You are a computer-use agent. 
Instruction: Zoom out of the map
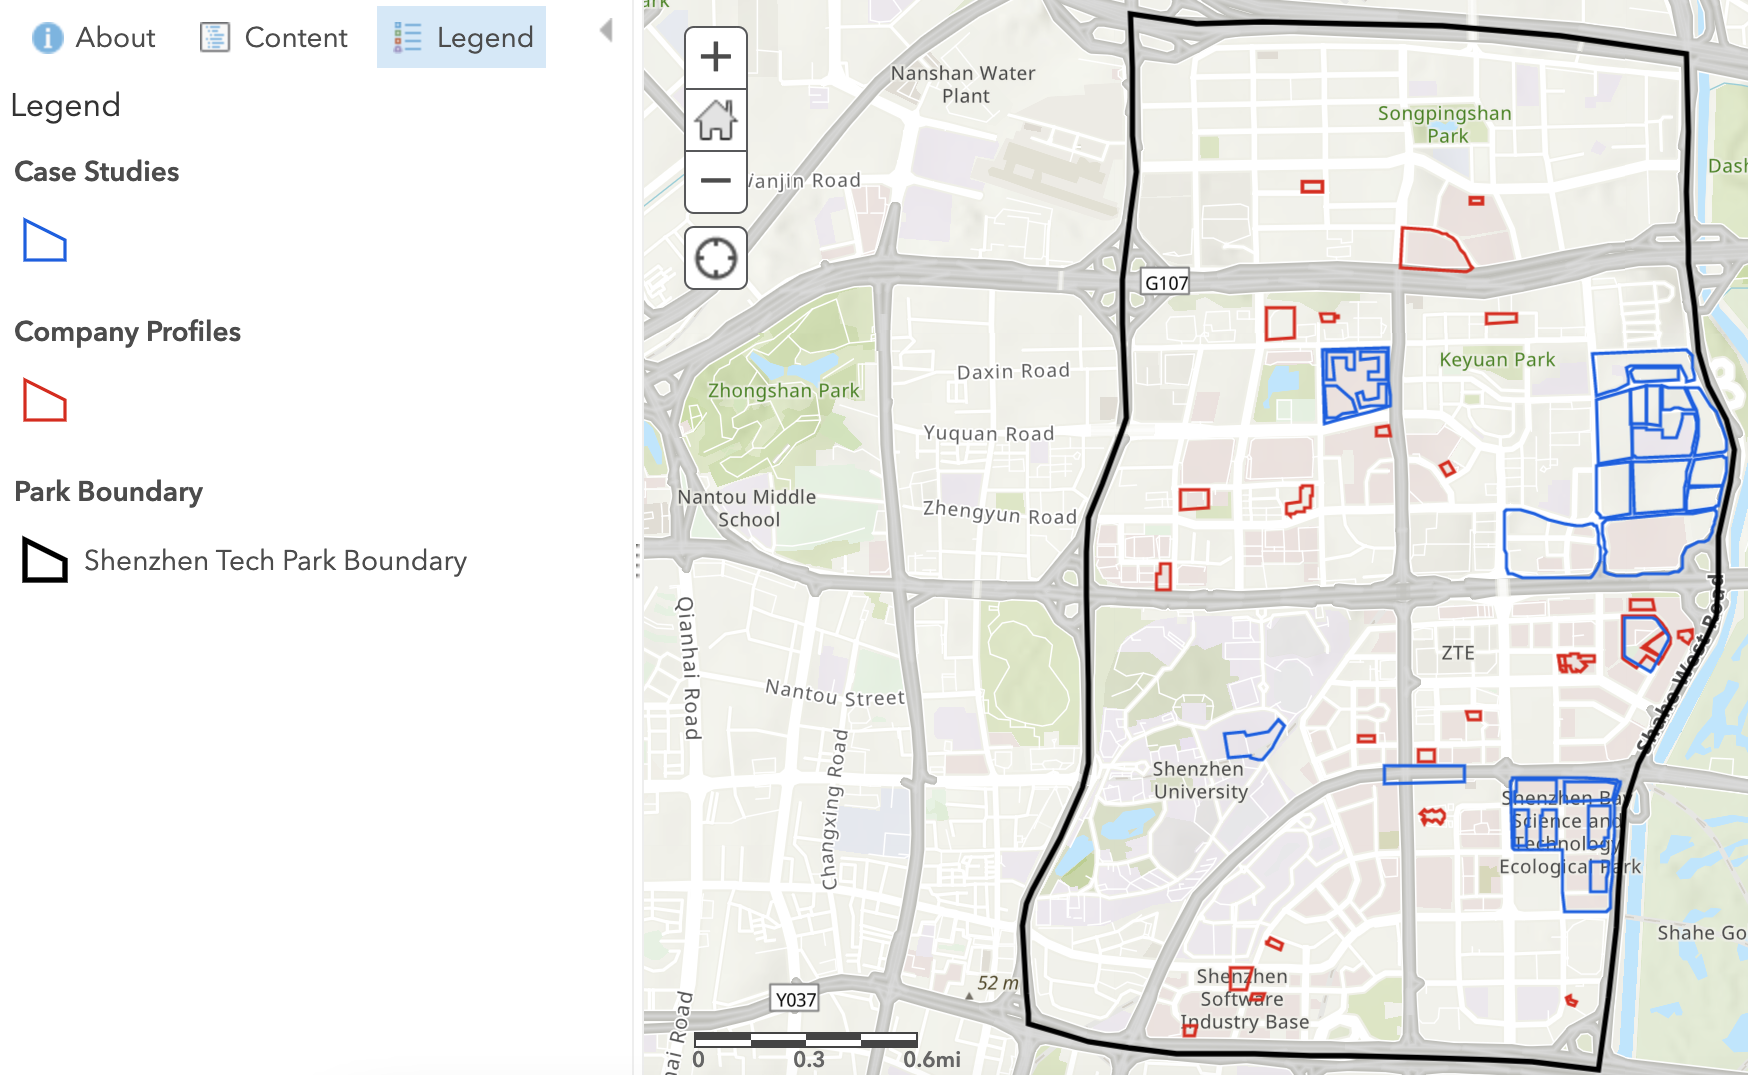tap(715, 181)
